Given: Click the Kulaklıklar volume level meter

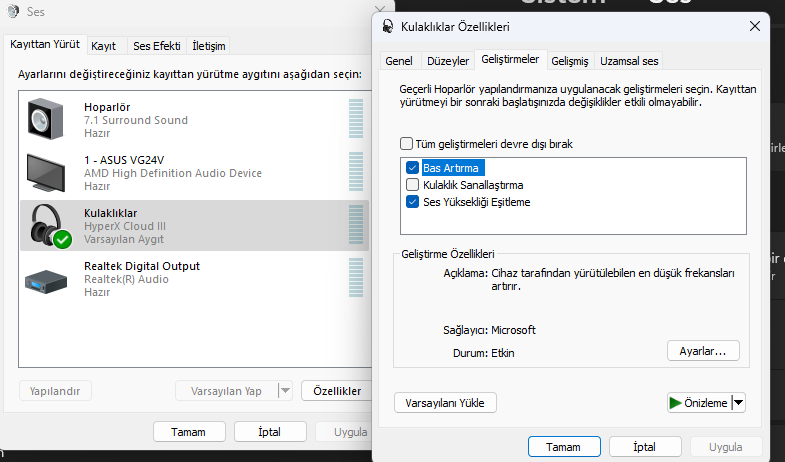Looking at the screenshot, I should (356, 226).
